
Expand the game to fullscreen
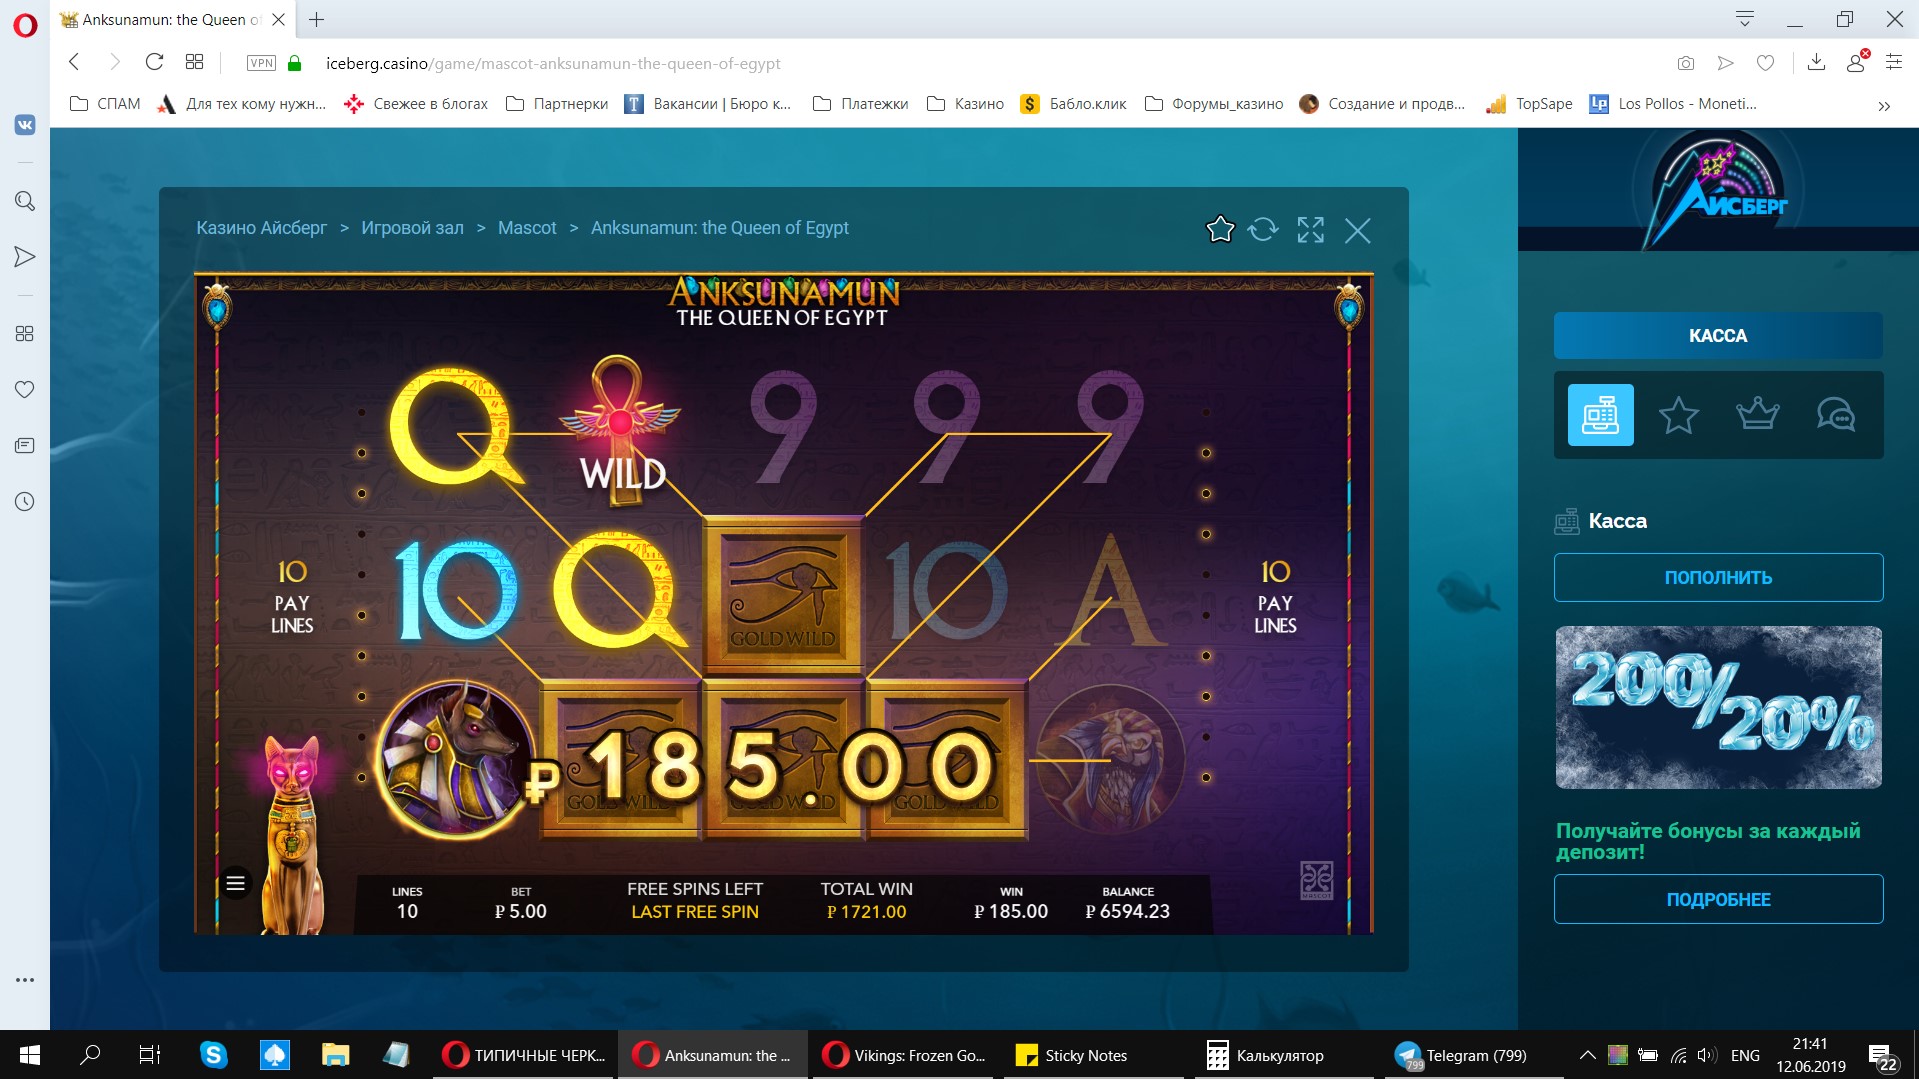coord(1311,230)
